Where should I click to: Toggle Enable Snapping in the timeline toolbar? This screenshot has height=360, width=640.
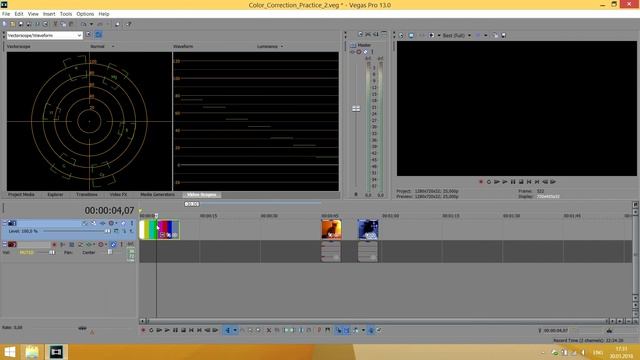pyautogui.click(x=338, y=330)
